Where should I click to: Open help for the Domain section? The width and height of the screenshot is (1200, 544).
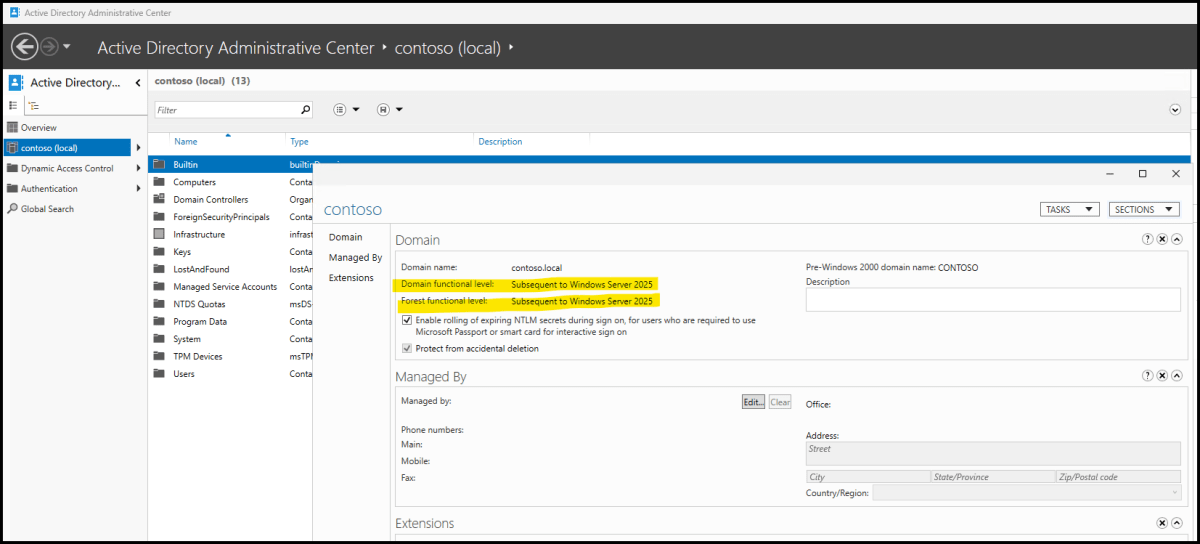pyautogui.click(x=1148, y=239)
